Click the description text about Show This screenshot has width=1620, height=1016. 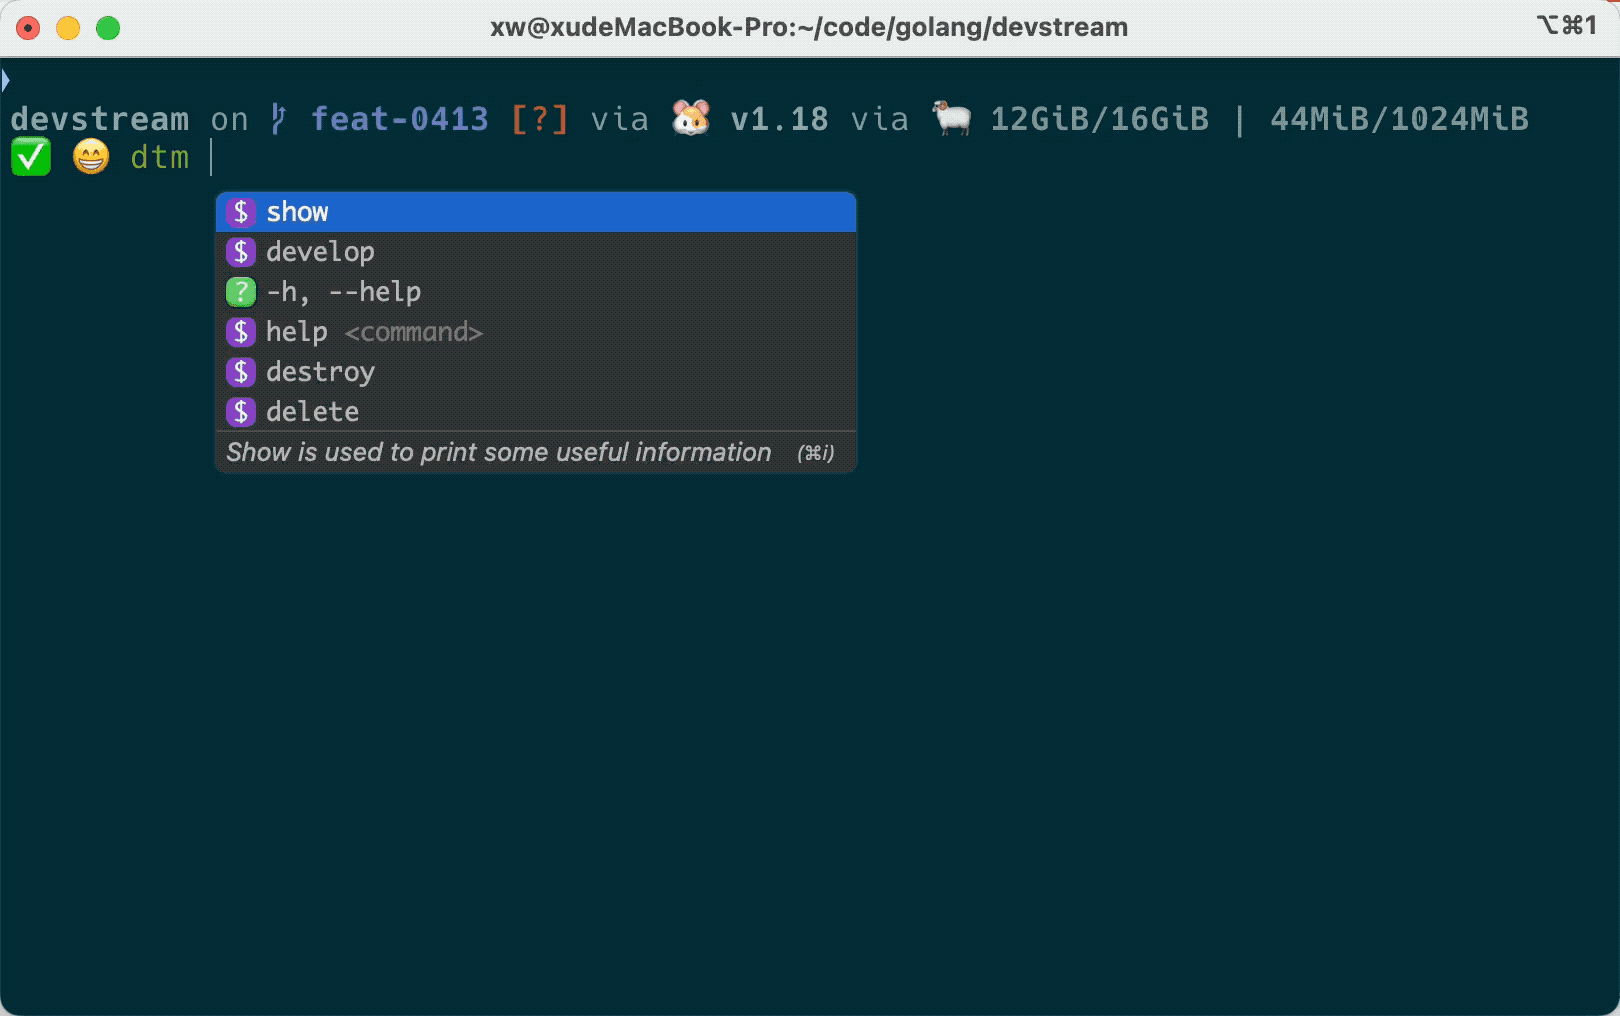498,452
